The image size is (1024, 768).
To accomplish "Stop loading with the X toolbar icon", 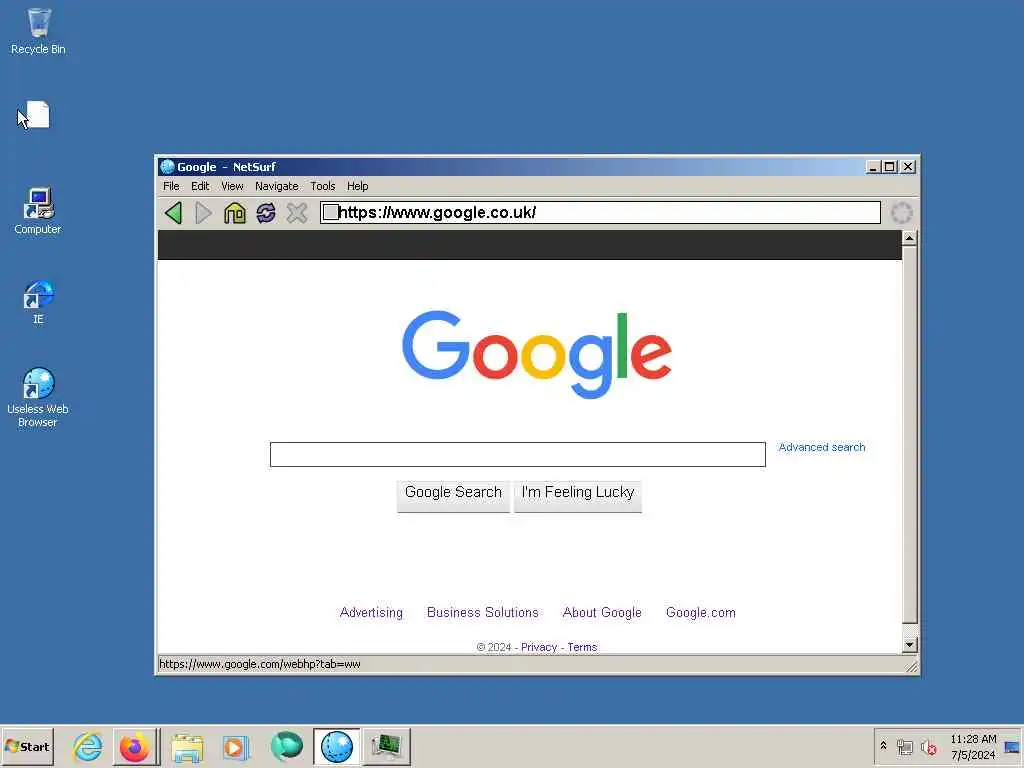I will coord(296,213).
